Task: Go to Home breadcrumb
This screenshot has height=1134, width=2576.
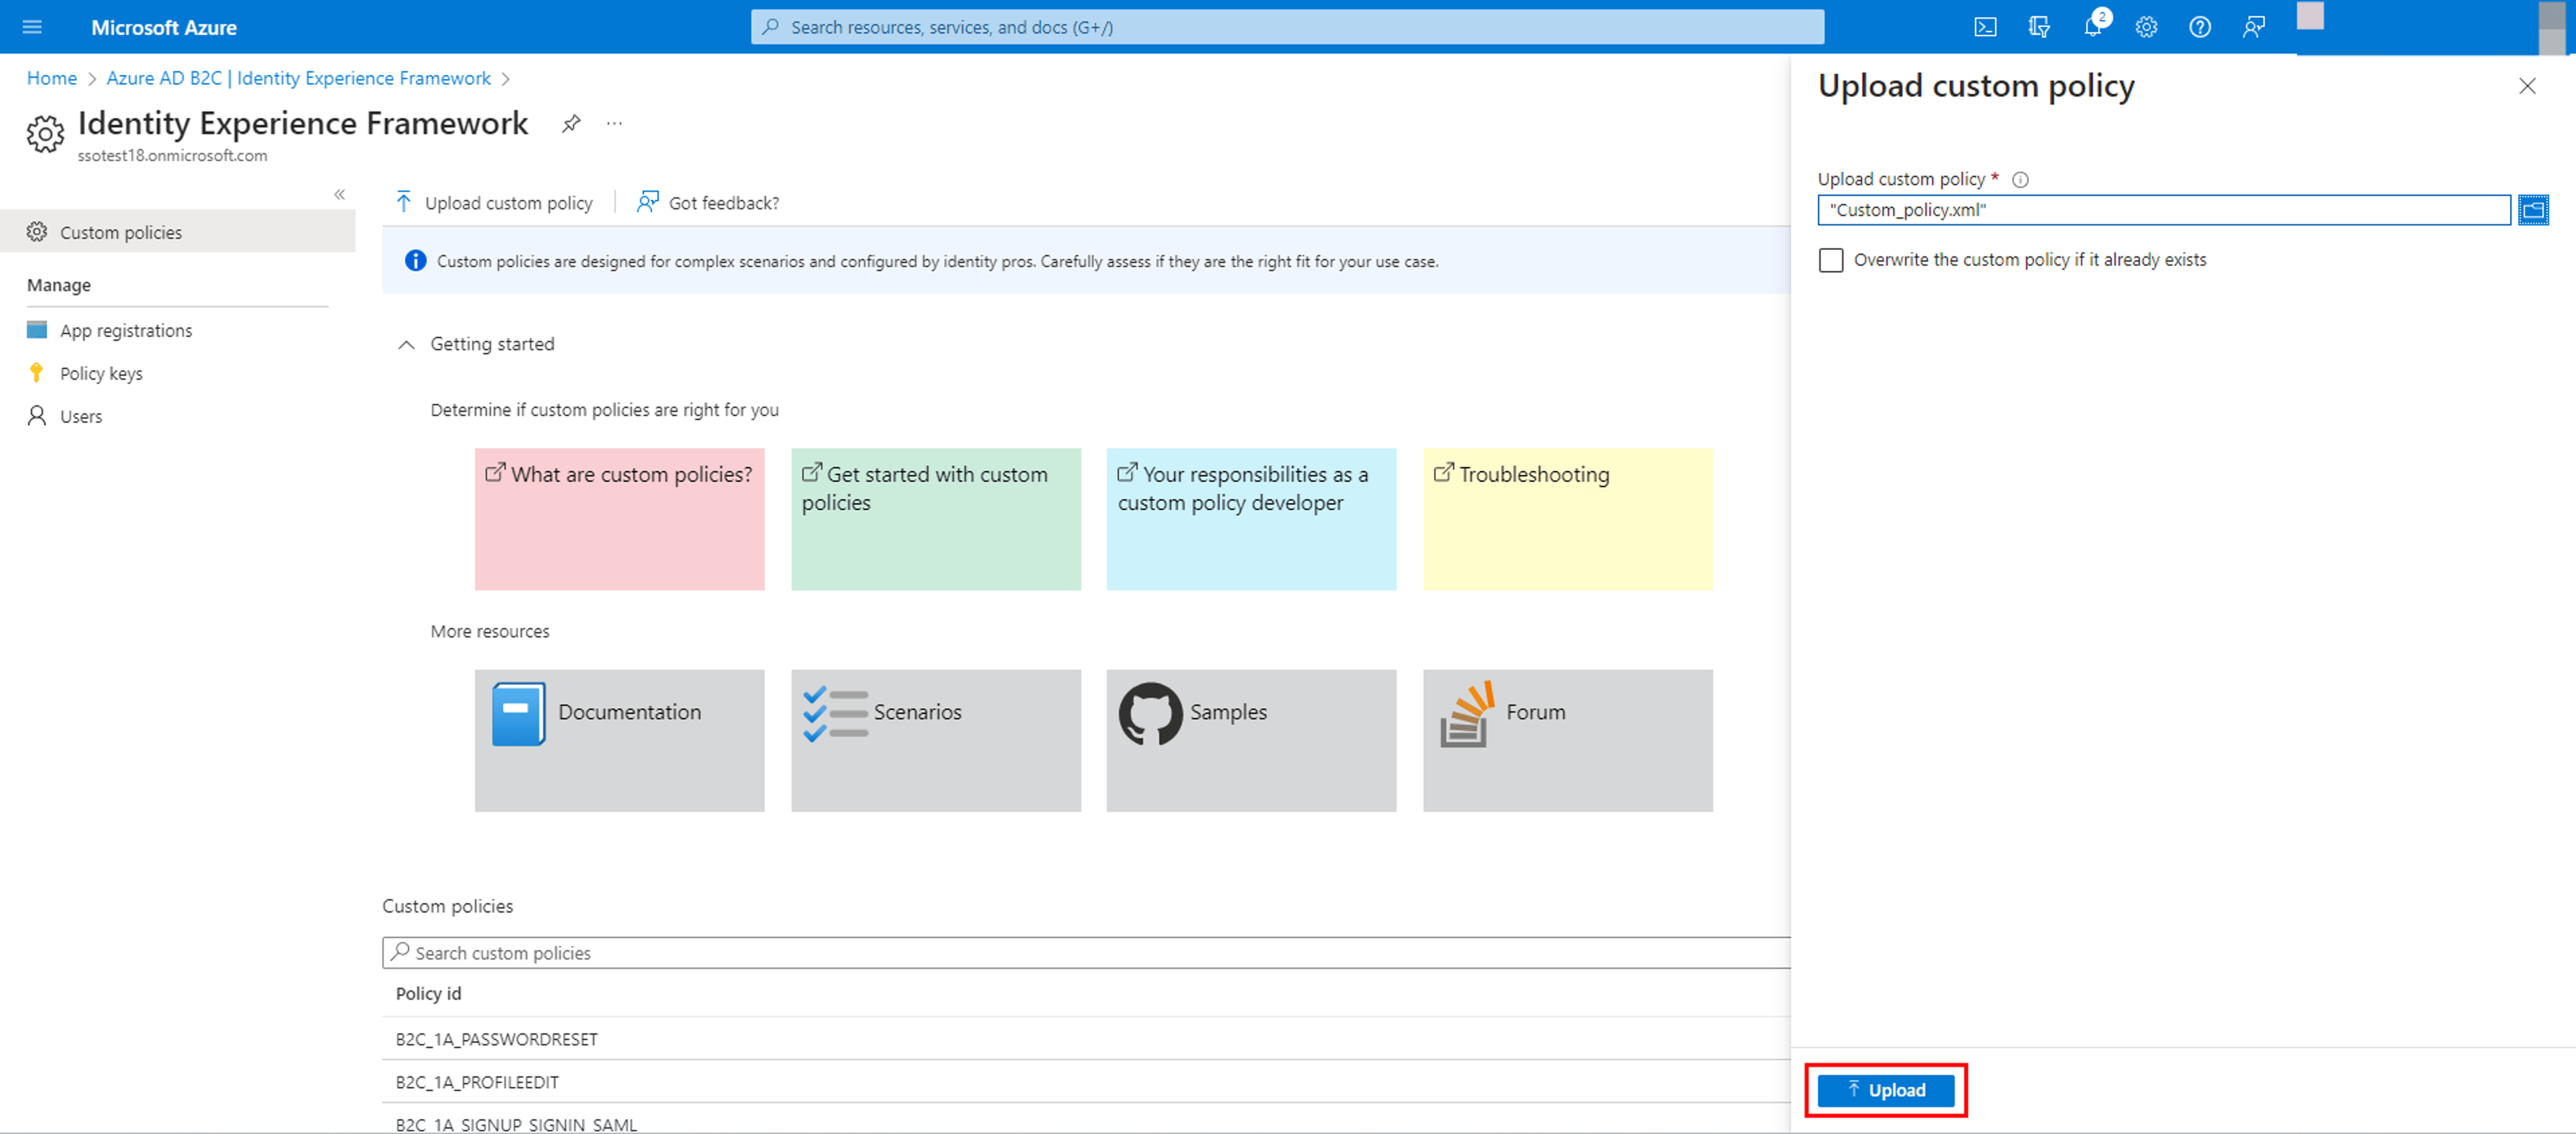Action: pos(52,78)
